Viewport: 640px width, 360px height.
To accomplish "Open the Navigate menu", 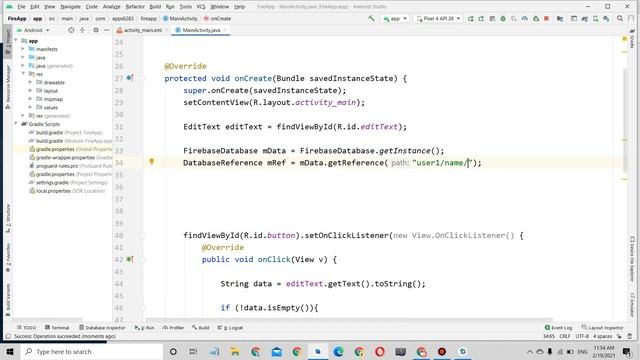I will (70, 7).
